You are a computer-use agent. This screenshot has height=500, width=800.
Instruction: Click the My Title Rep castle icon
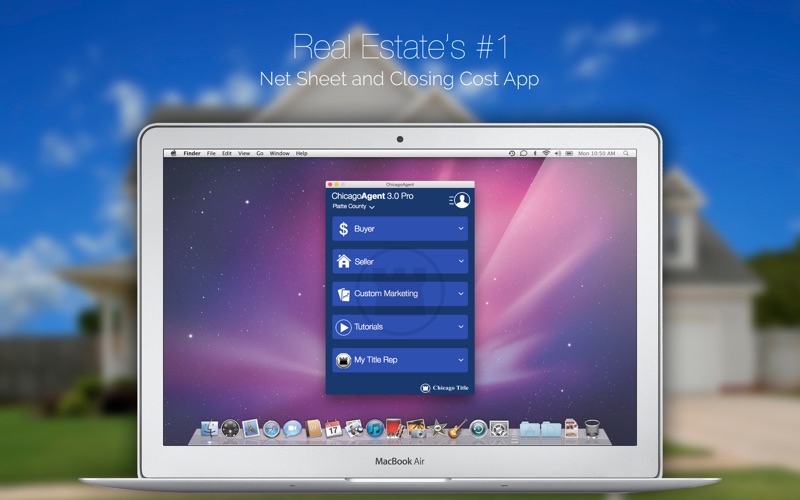click(343, 360)
